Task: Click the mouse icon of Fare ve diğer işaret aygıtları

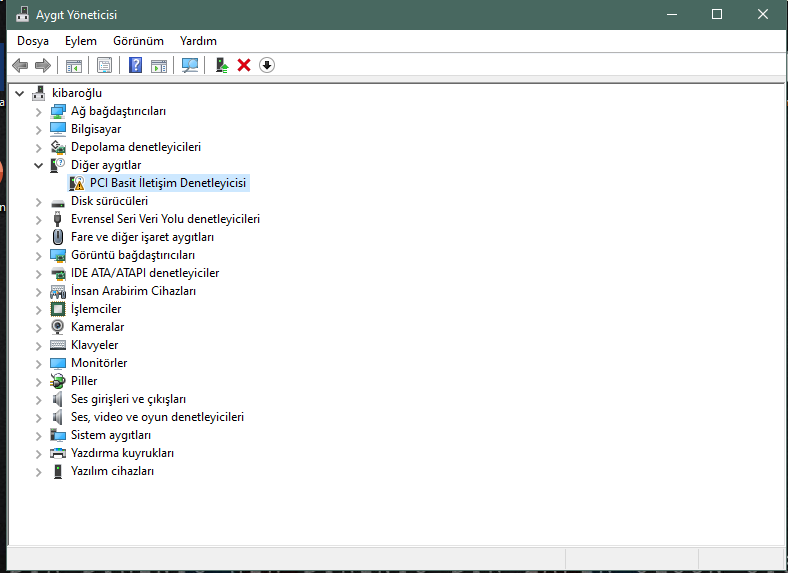Action: tap(58, 237)
